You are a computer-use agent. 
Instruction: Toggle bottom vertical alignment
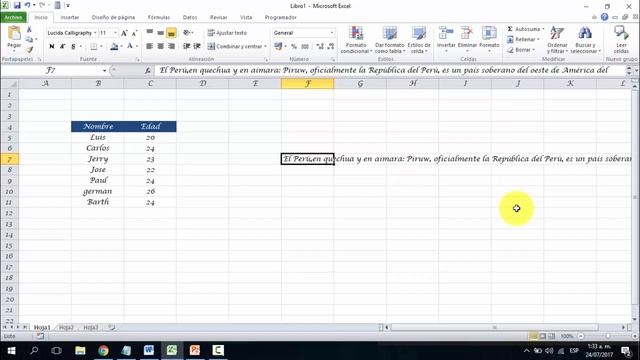[x=171, y=33]
